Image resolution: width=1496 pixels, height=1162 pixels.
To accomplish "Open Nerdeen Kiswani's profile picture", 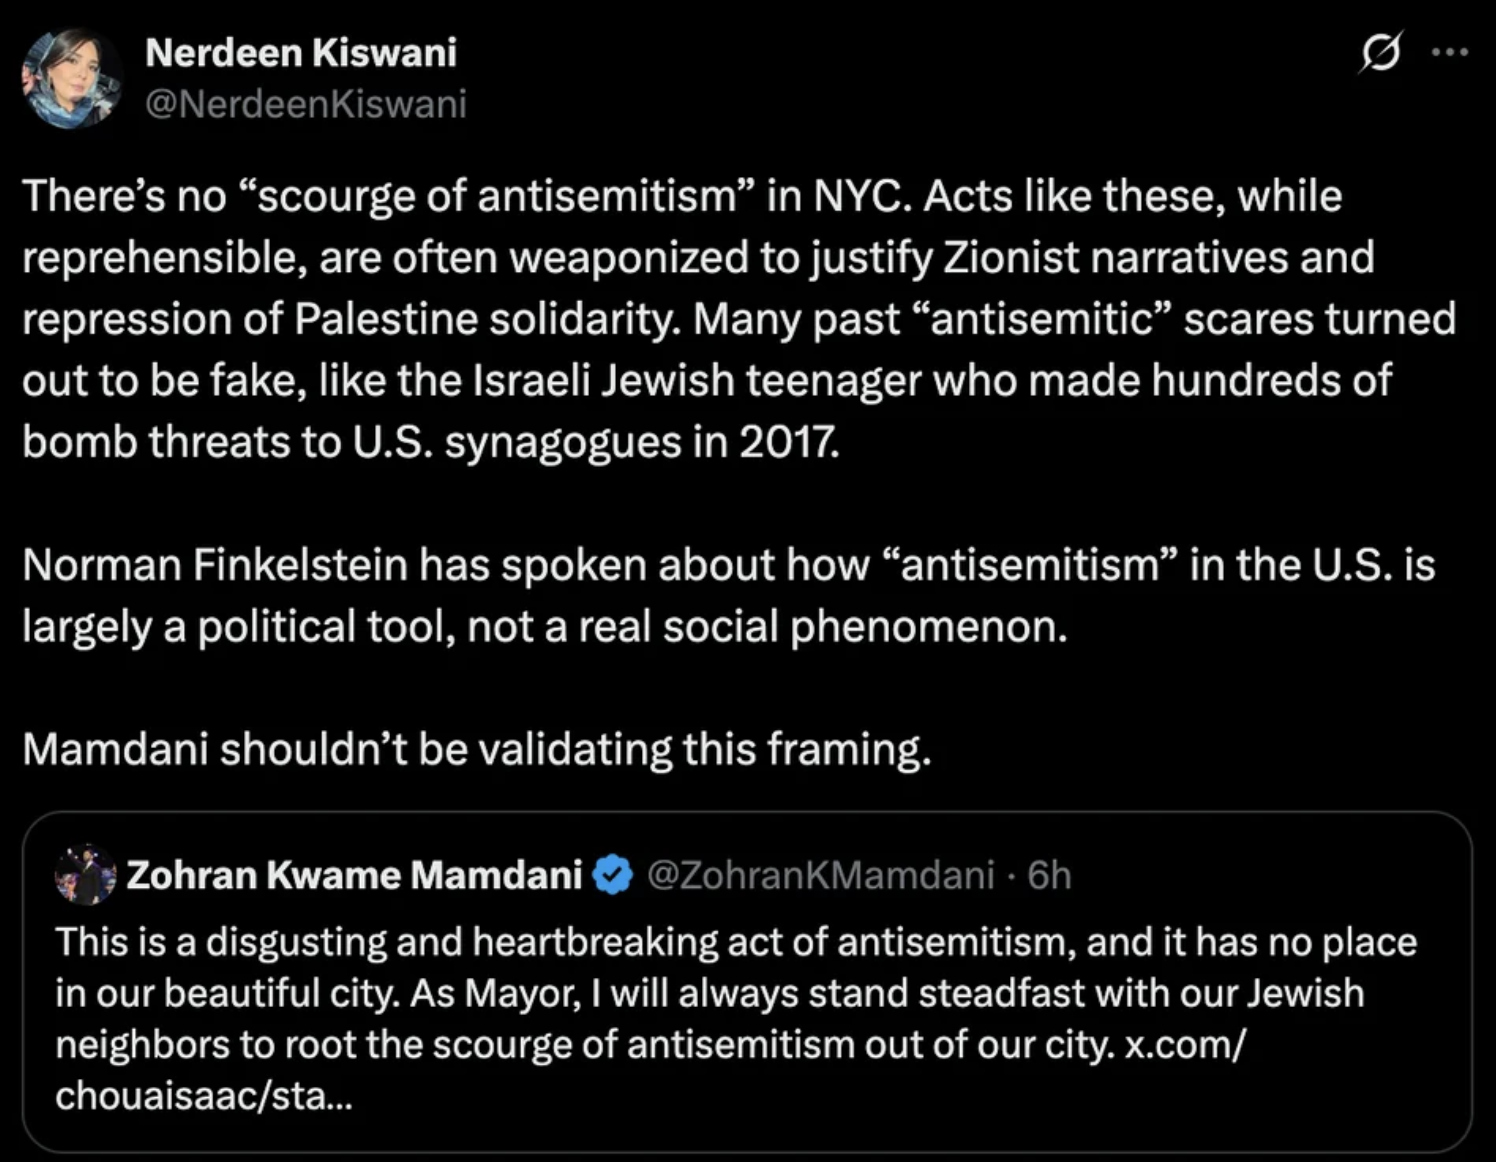I will [x=71, y=78].
